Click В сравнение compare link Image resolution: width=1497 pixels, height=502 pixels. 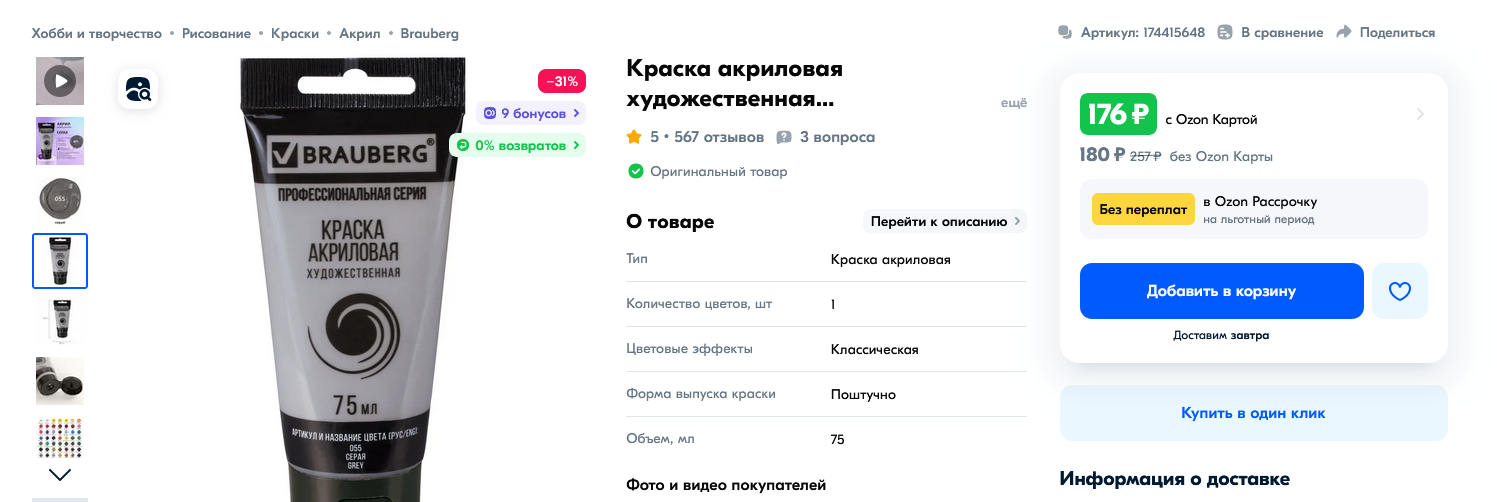[1282, 33]
